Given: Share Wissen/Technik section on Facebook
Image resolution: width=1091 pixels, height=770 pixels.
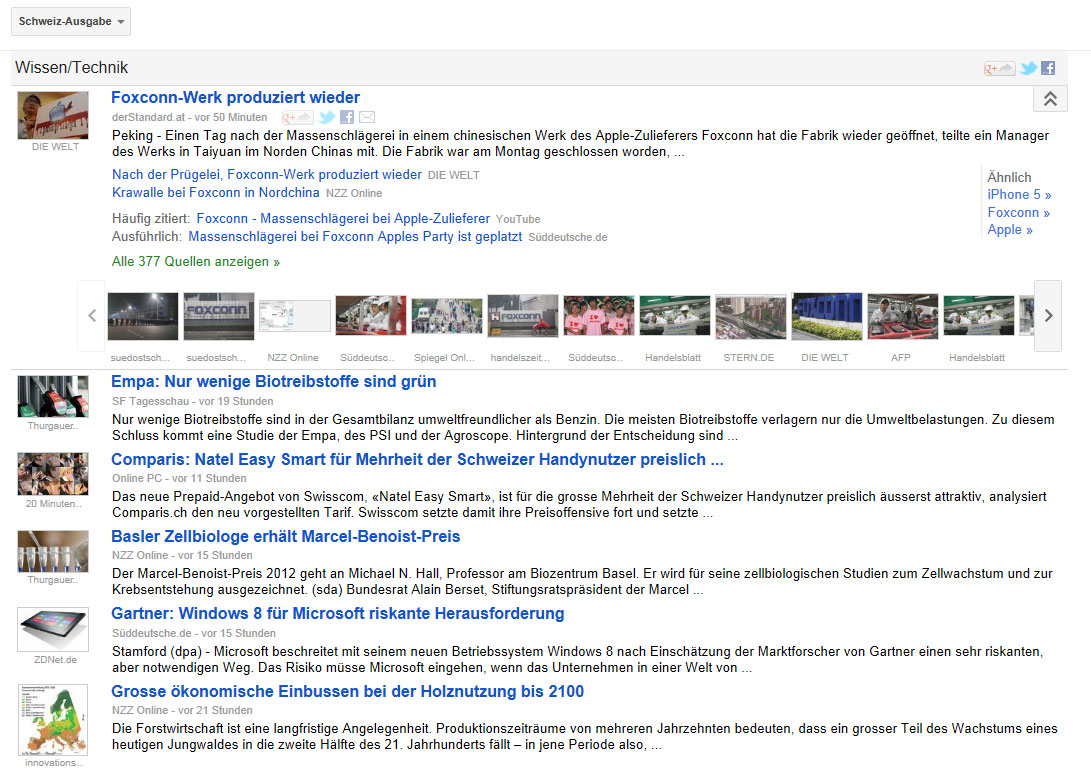Looking at the screenshot, I should pos(1048,68).
